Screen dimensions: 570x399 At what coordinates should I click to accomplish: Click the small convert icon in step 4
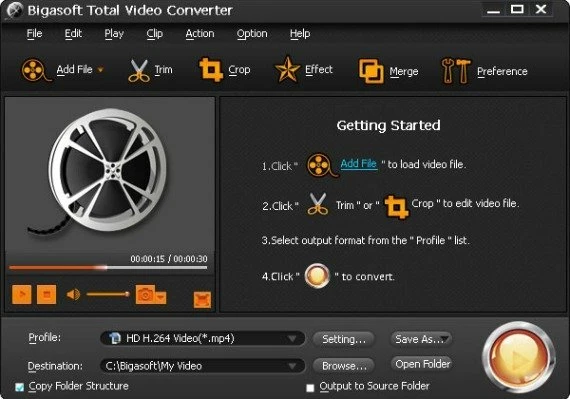[x=317, y=276]
